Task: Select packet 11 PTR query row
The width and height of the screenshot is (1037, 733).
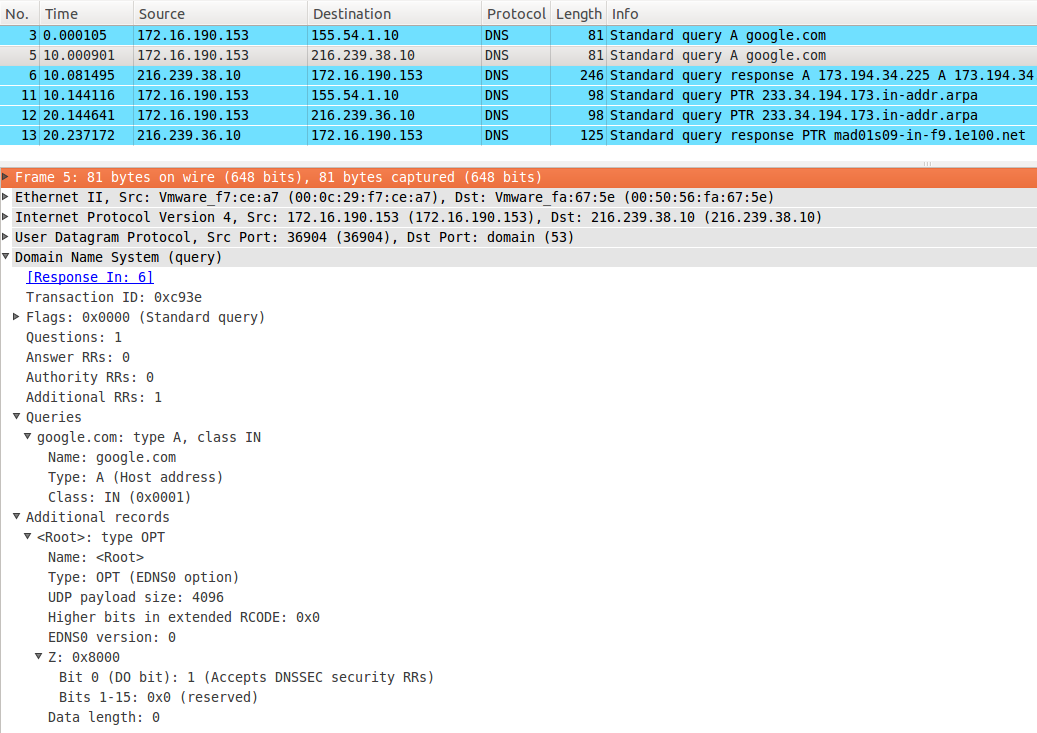Action: 518,95
